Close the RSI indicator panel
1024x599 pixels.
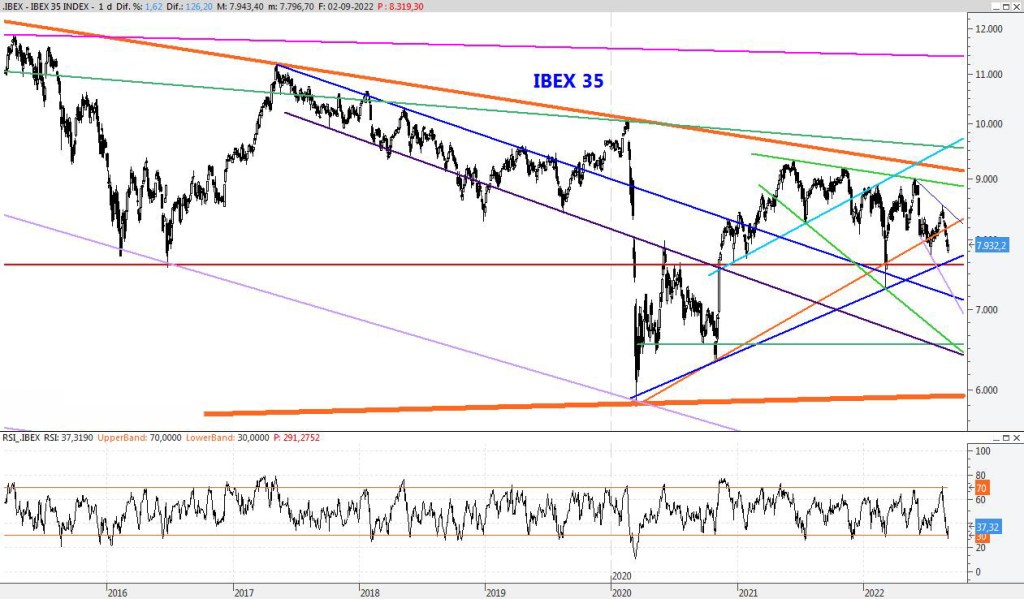(1015, 439)
